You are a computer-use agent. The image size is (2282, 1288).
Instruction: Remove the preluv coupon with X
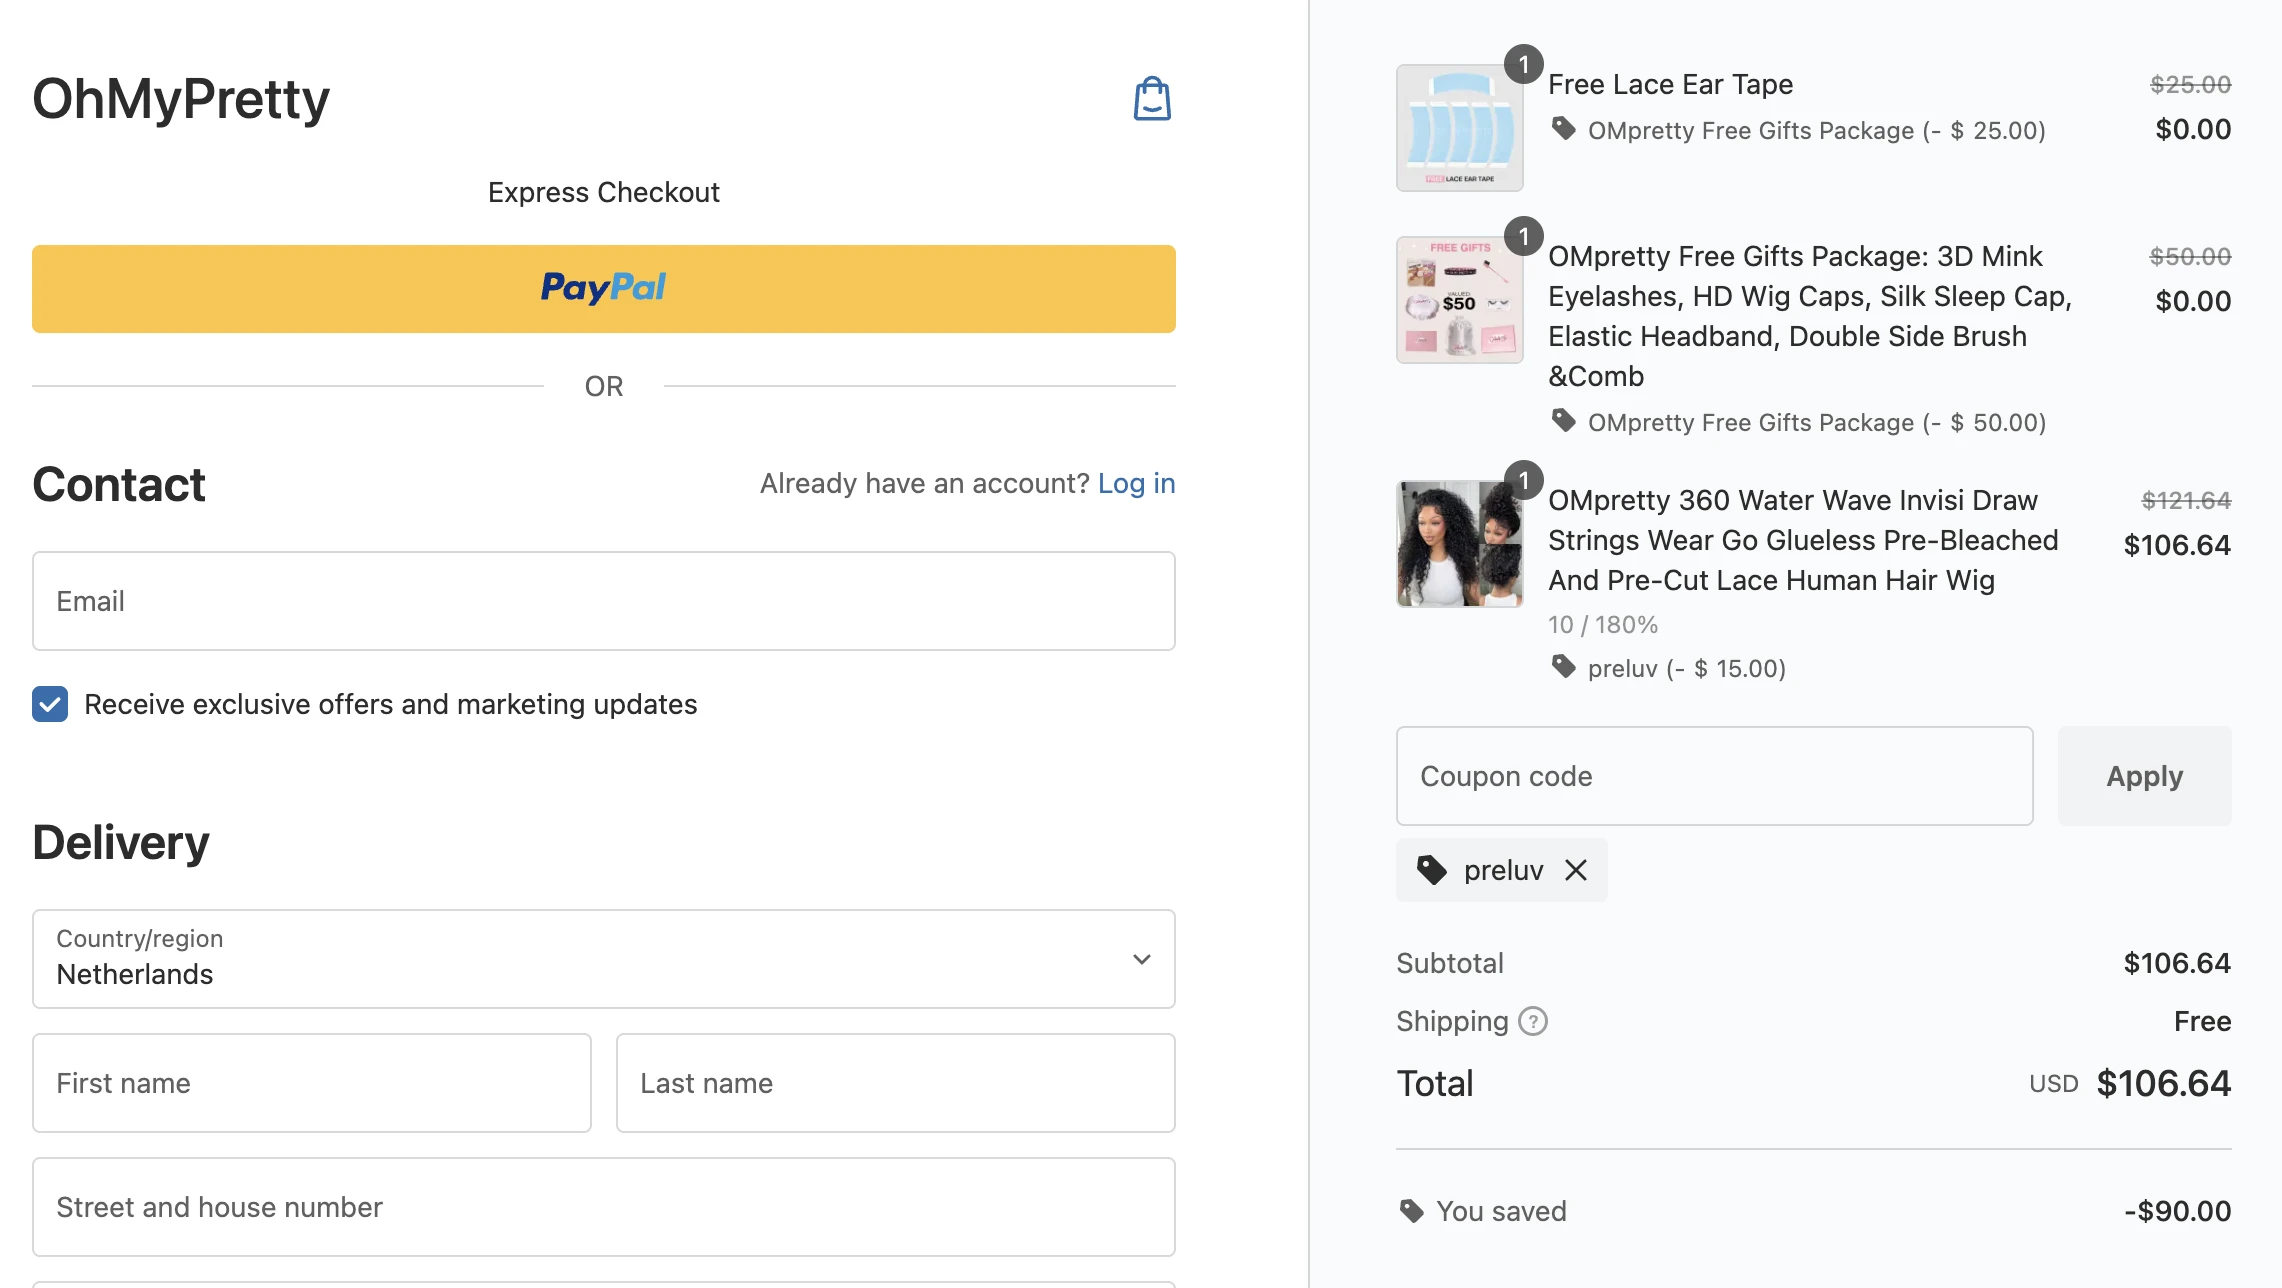pyautogui.click(x=1576, y=870)
